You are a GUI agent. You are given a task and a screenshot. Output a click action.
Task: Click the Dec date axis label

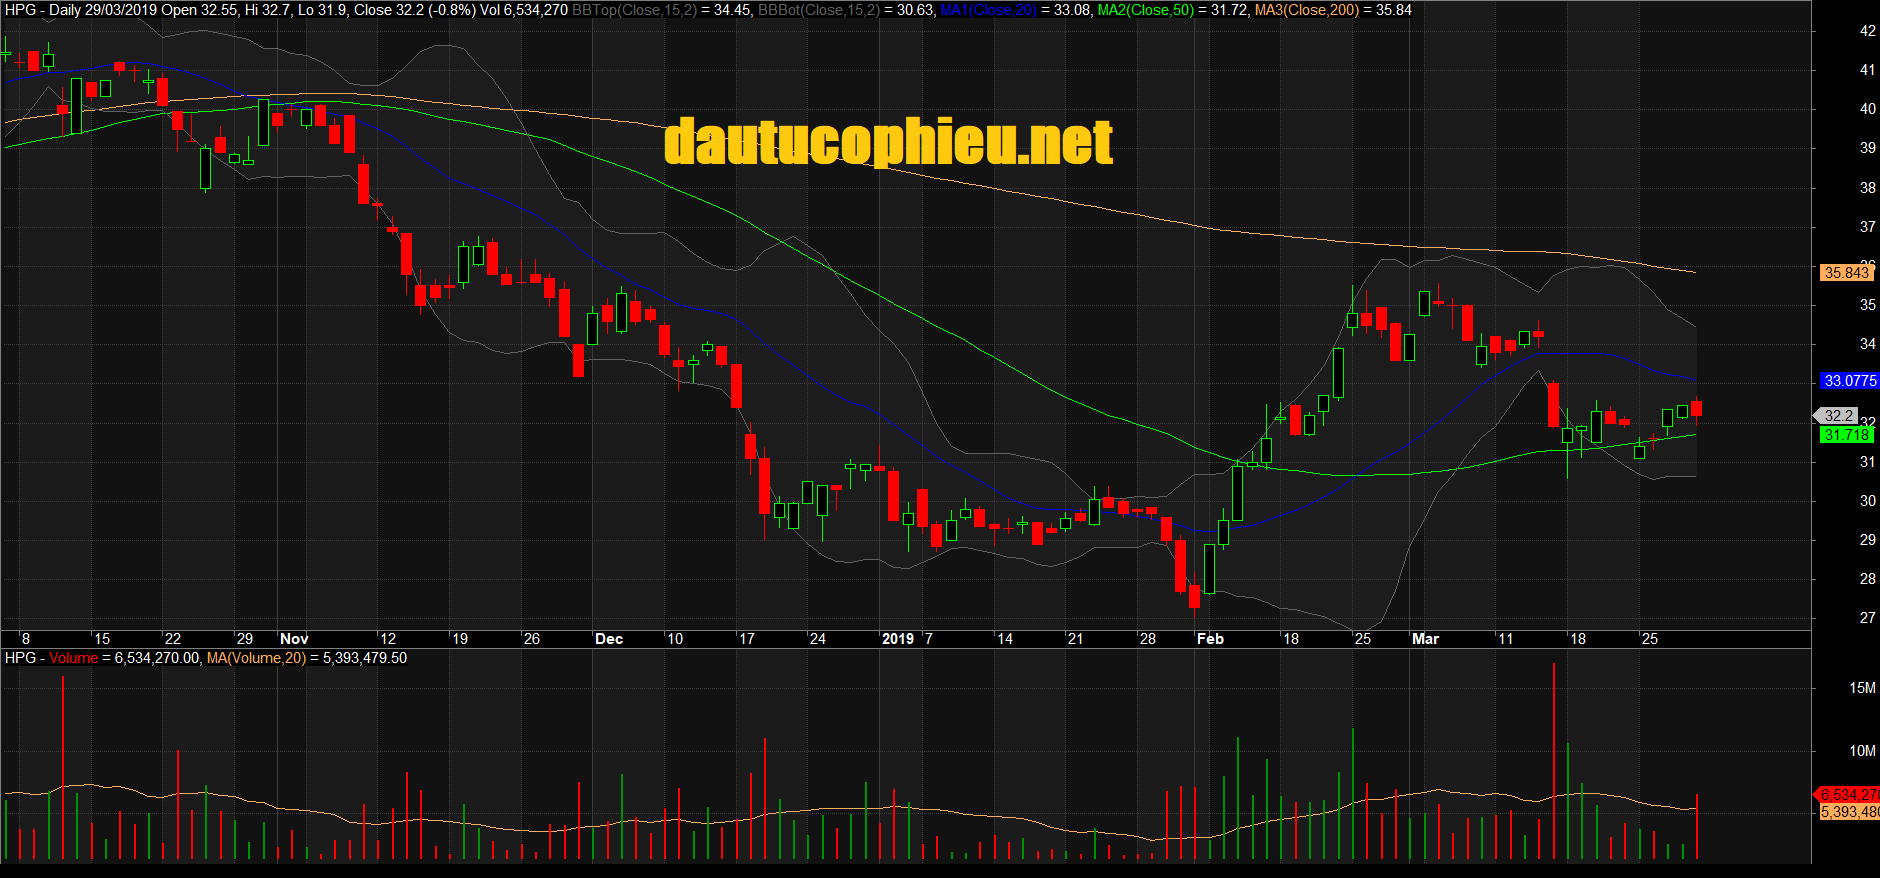tap(608, 639)
